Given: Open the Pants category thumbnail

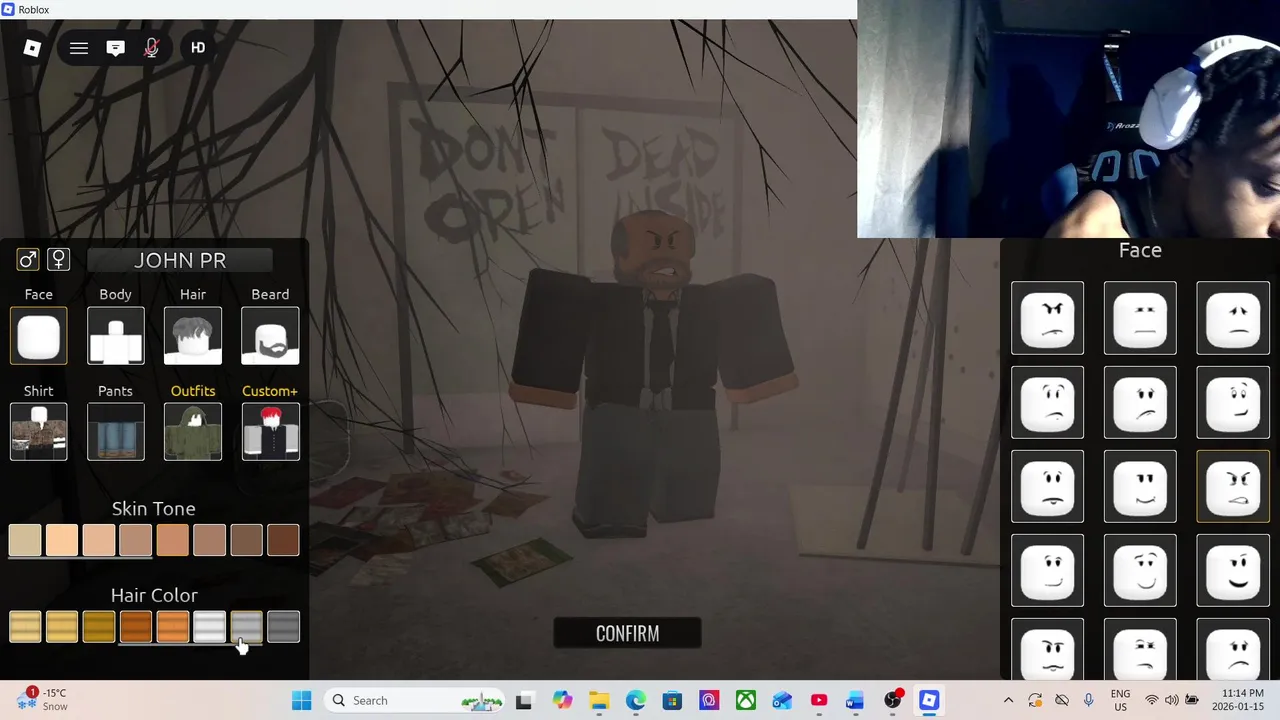Looking at the screenshot, I should pos(116,432).
